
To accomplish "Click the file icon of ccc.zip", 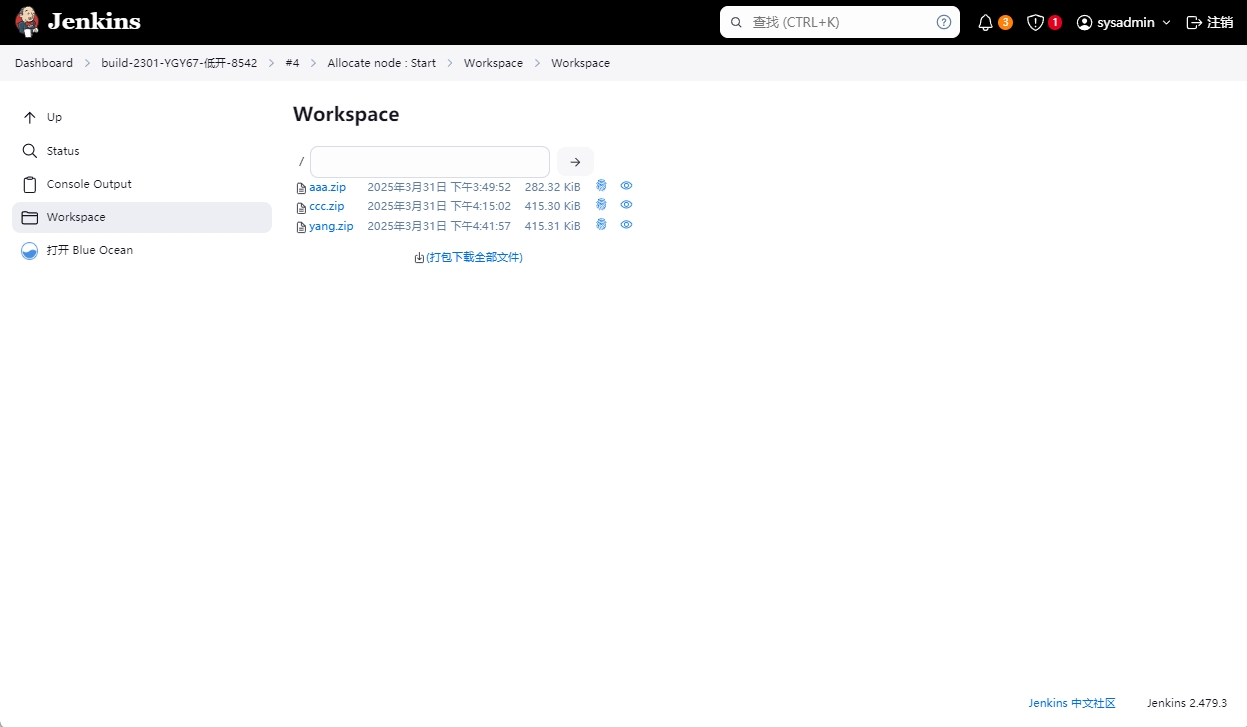I will (301, 207).
